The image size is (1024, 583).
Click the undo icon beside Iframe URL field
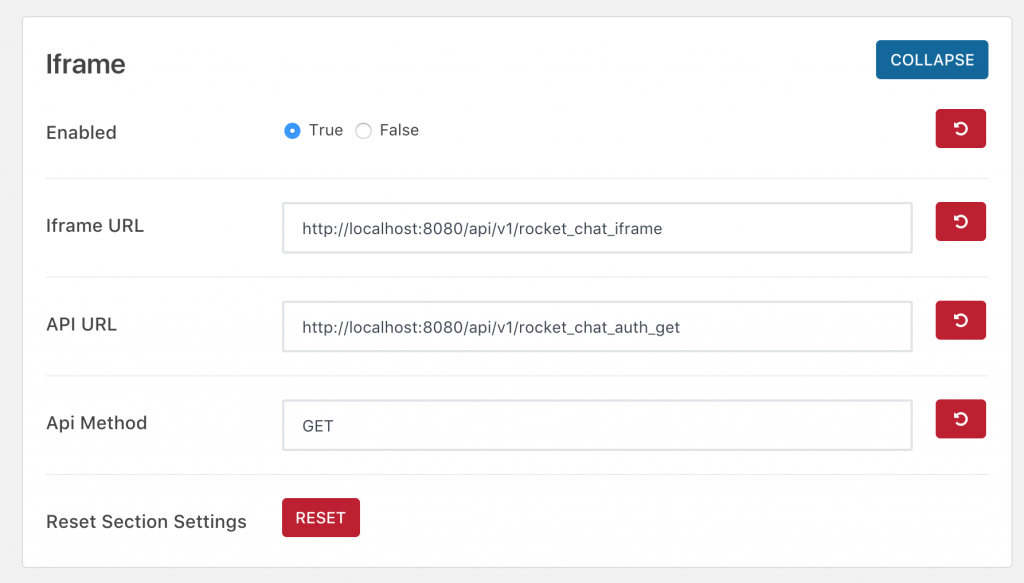tap(960, 221)
